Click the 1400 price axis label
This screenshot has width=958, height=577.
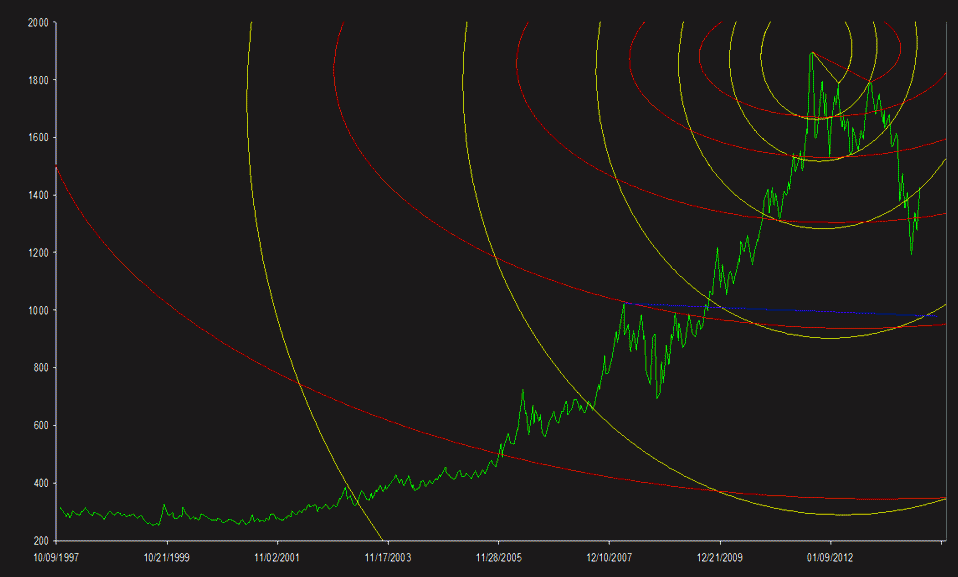coord(38,195)
